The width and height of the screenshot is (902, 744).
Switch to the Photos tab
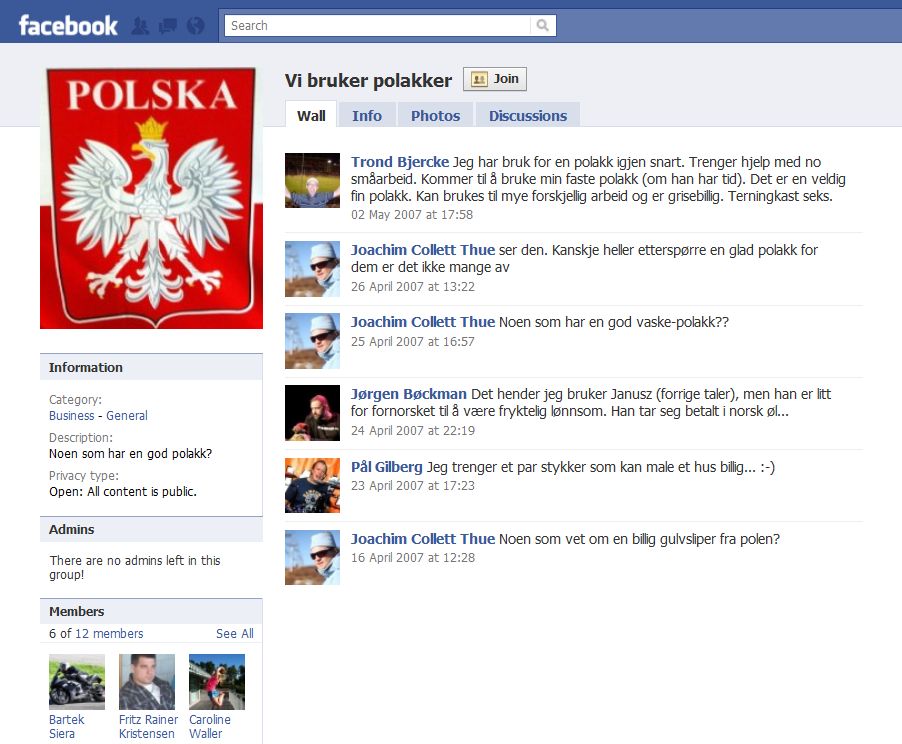[435, 116]
